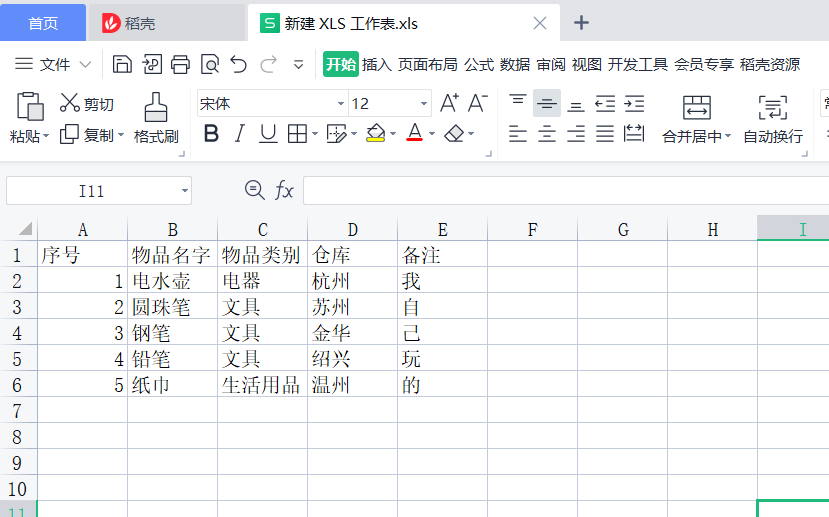This screenshot has width=829, height=517.
Task: Click the Print icon in quick toolbar
Action: point(180,64)
